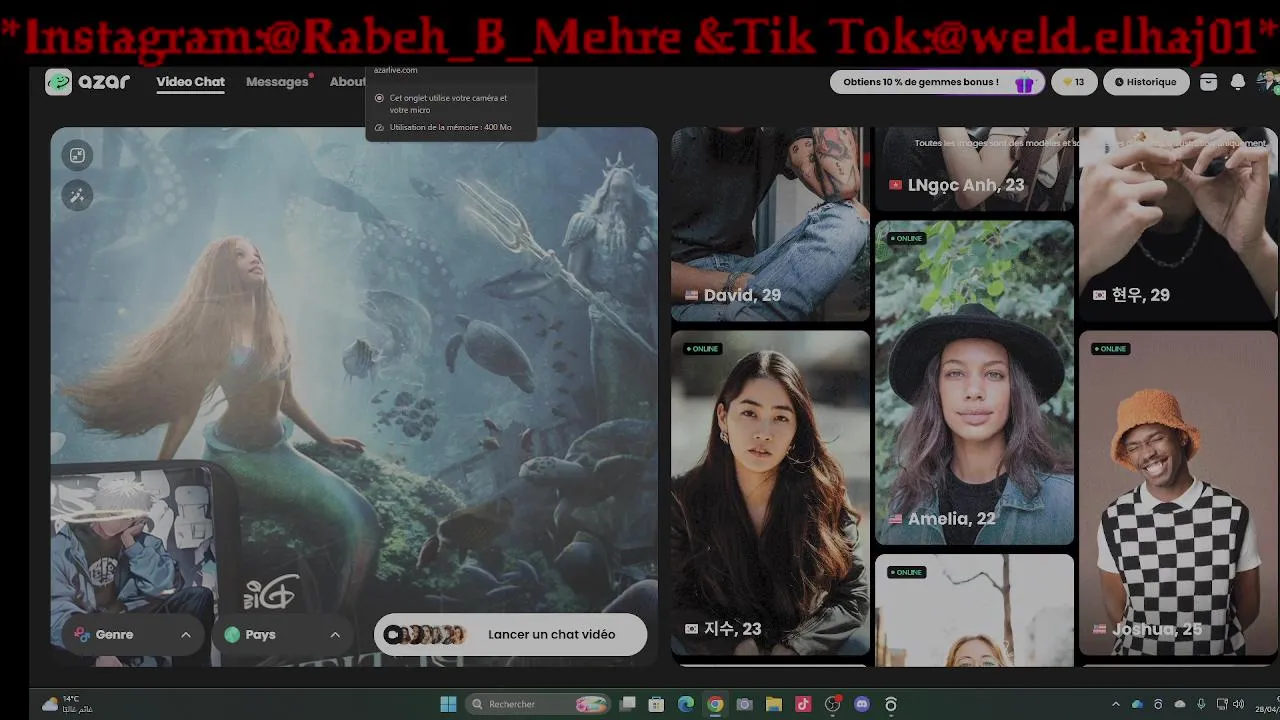This screenshot has width=1280, height=720.
Task: Open the Video Chat tab
Action: (x=190, y=82)
